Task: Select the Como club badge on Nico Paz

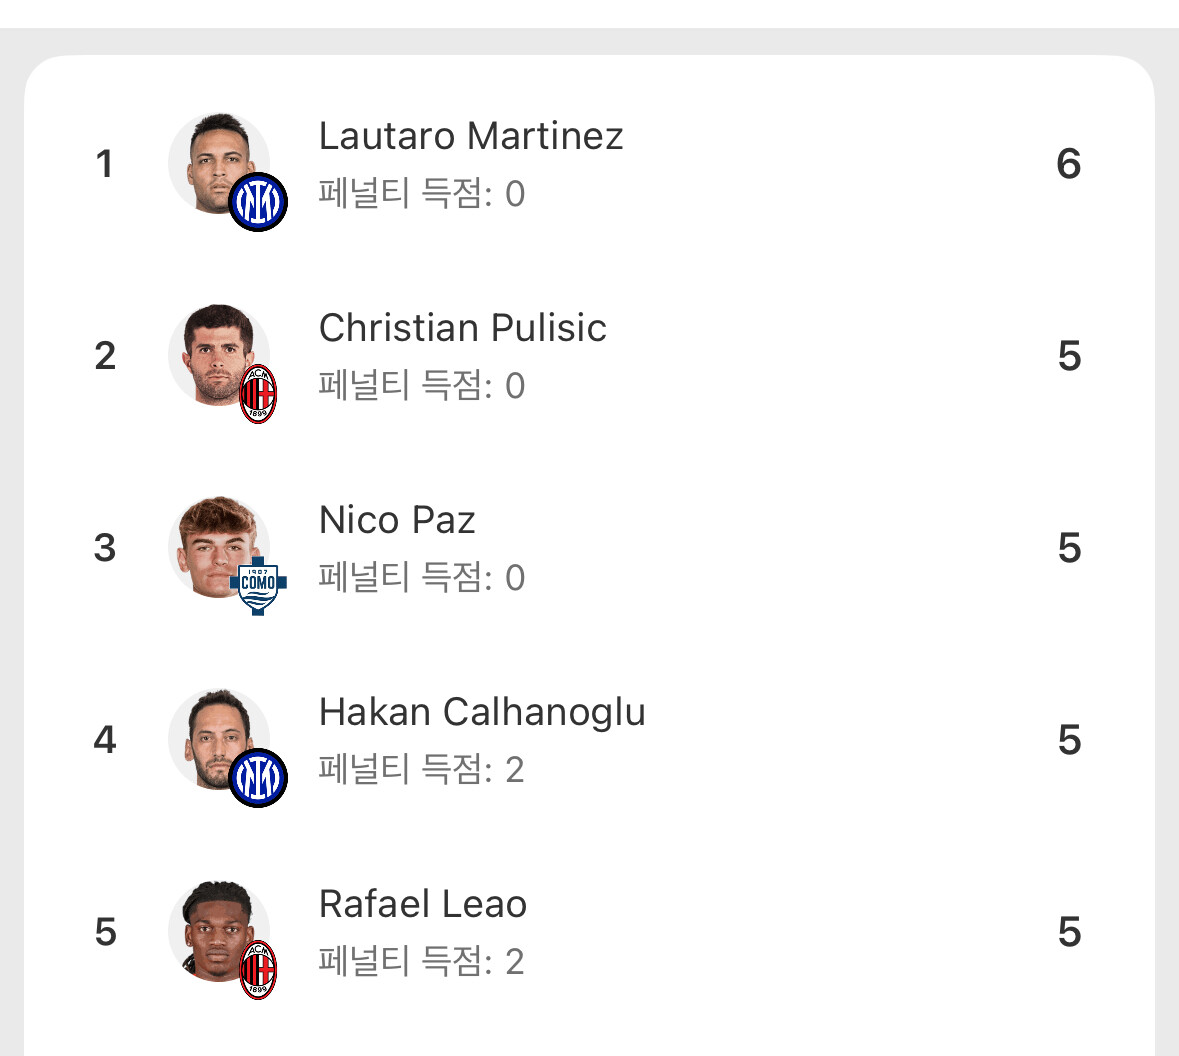Action: pyautogui.click(x=258, y=585)
